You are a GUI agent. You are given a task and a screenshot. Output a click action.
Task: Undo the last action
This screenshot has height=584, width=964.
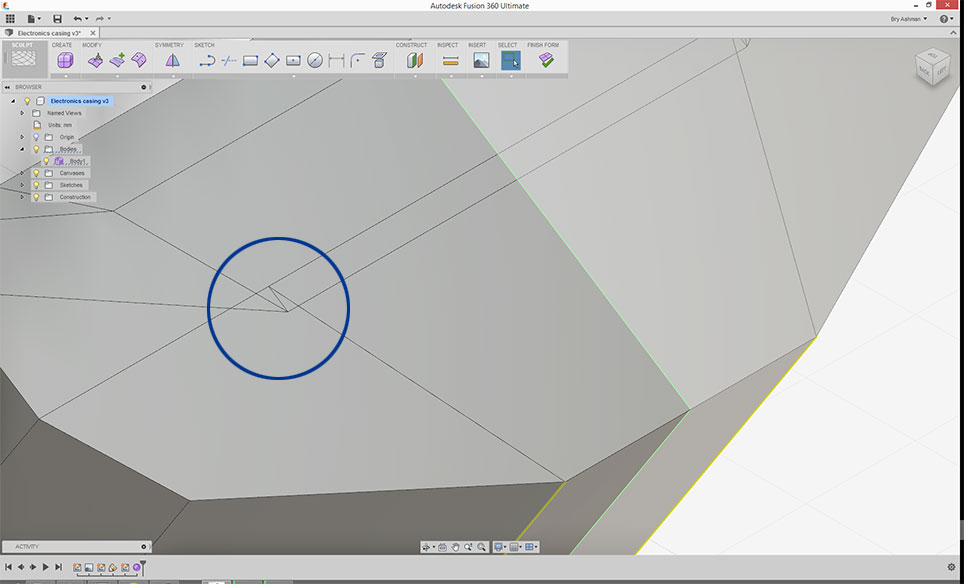tap(77, 19)
